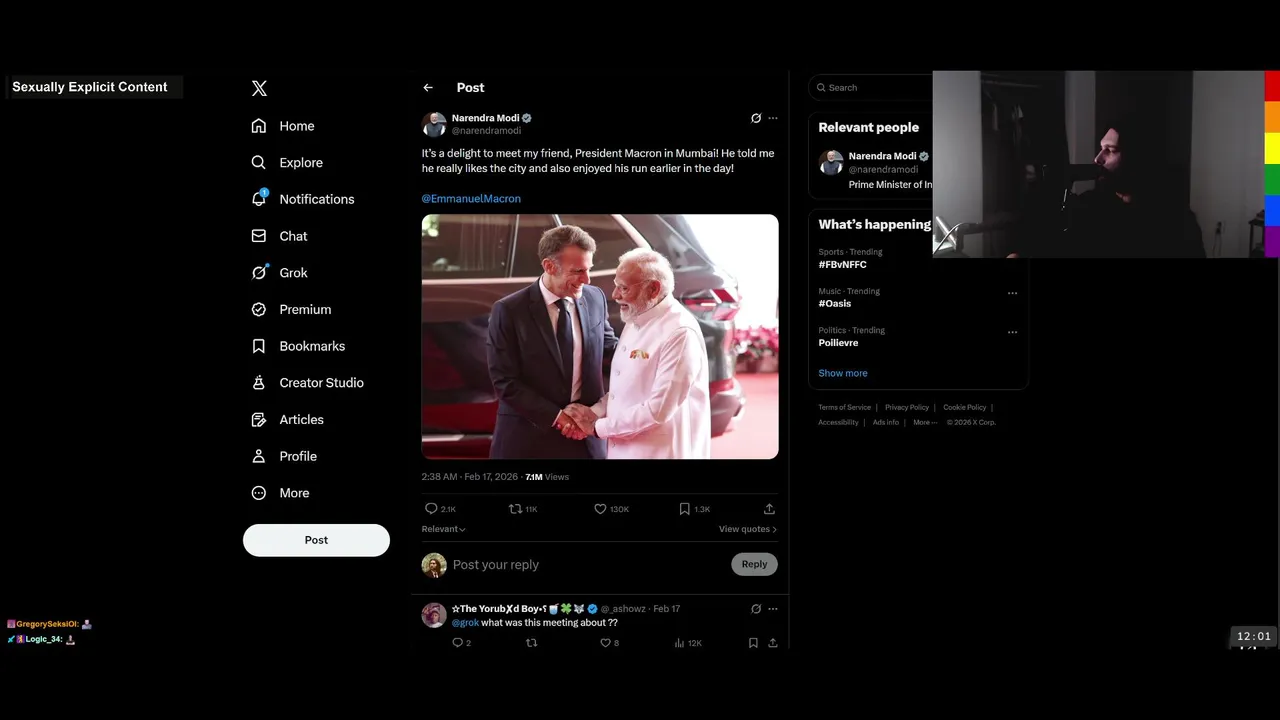Screen dimensions: 1280x720
Task: Click the Post your reply field
Action: 588,565
